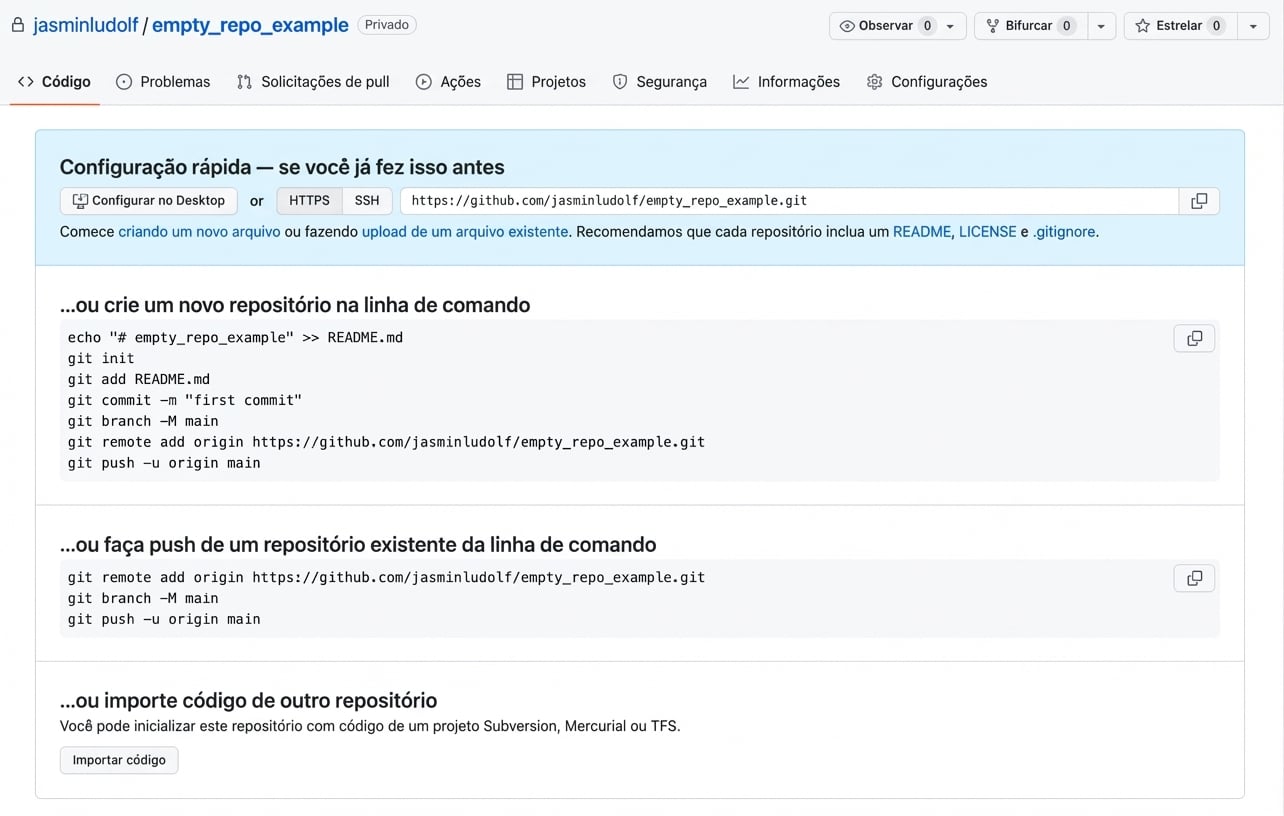The image size is (1284, 816).
Task: Expand the dropdown arrow next to Estrelar
Action: (x=1253, y=26)
